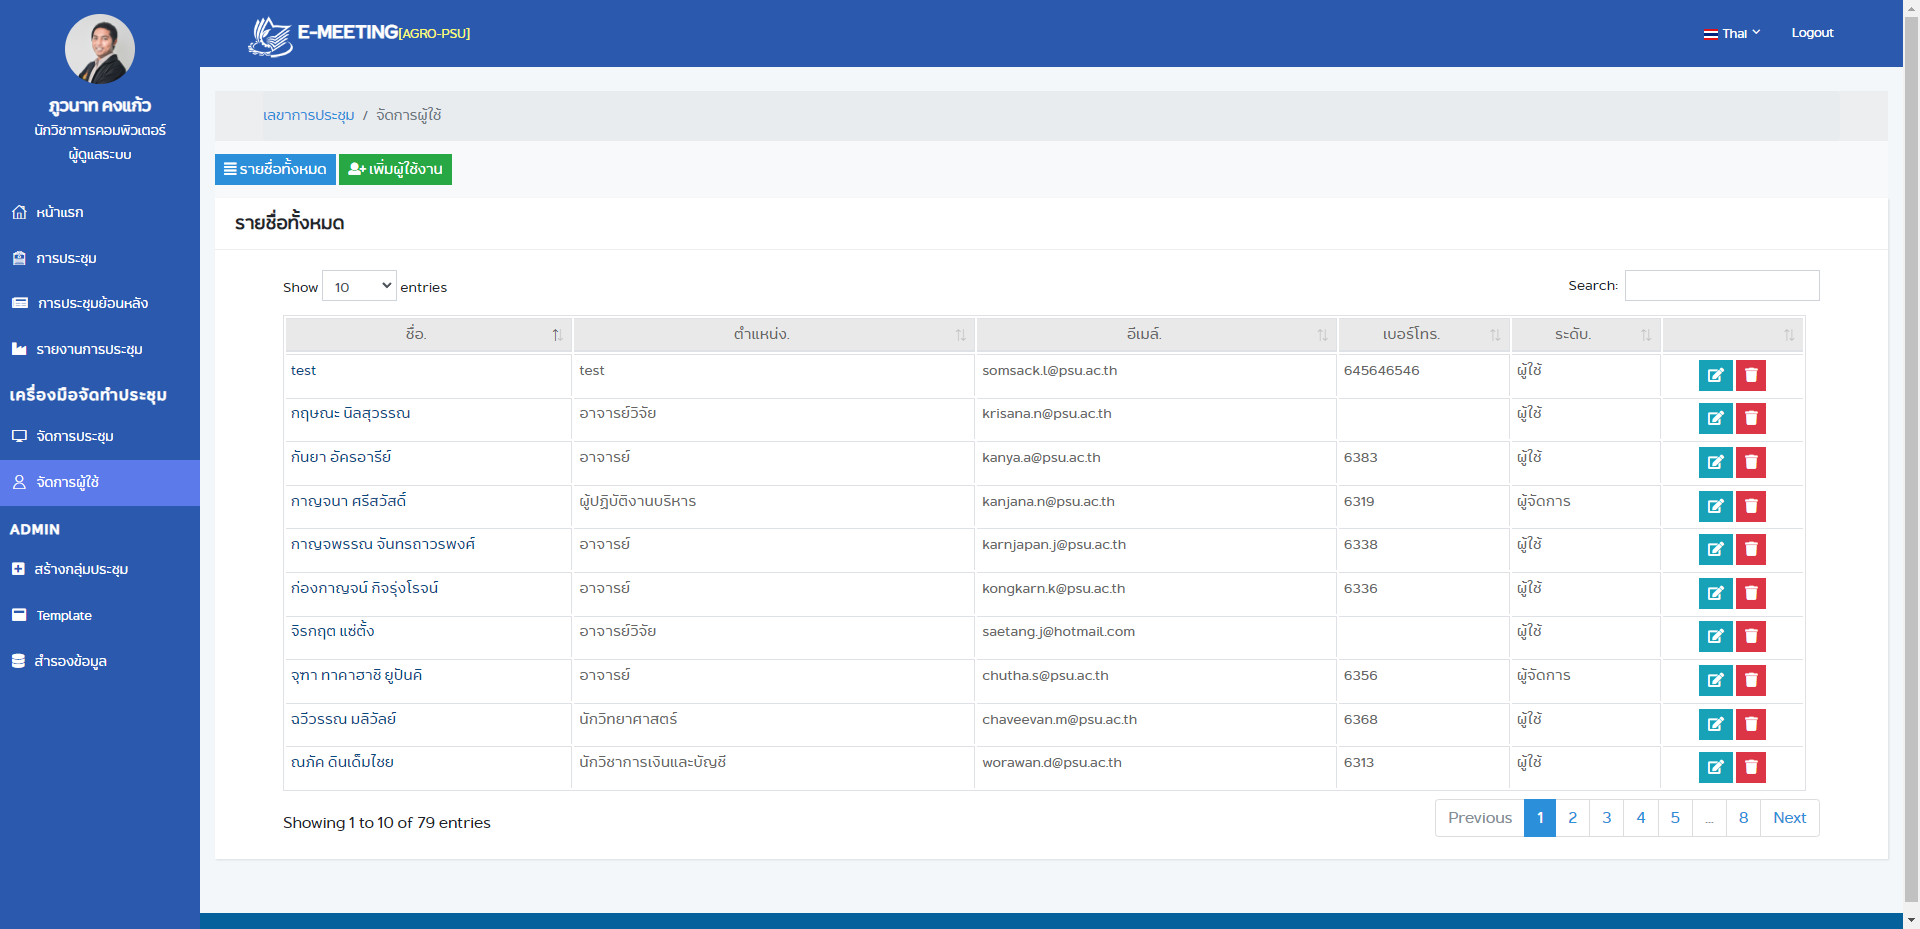Sort table by ระดับ column
The width and height of the screenshot is (1920, 929).
click(x=1586, y=334)
